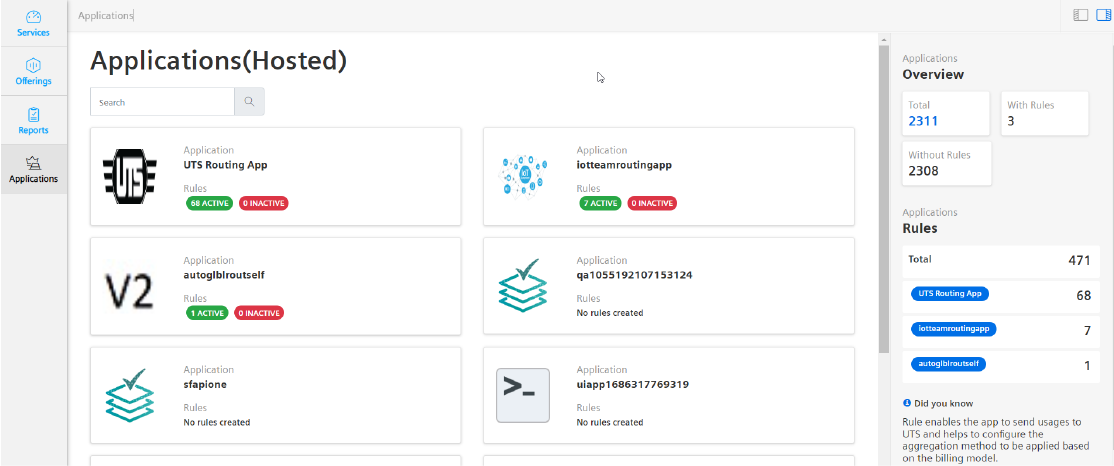
Task: Click the Applications(Hosted) heading
Action: pos(219,60)
